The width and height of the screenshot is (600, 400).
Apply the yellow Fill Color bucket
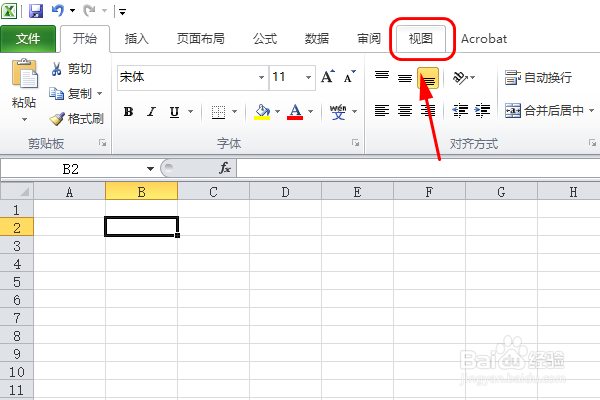click(262, 112)
